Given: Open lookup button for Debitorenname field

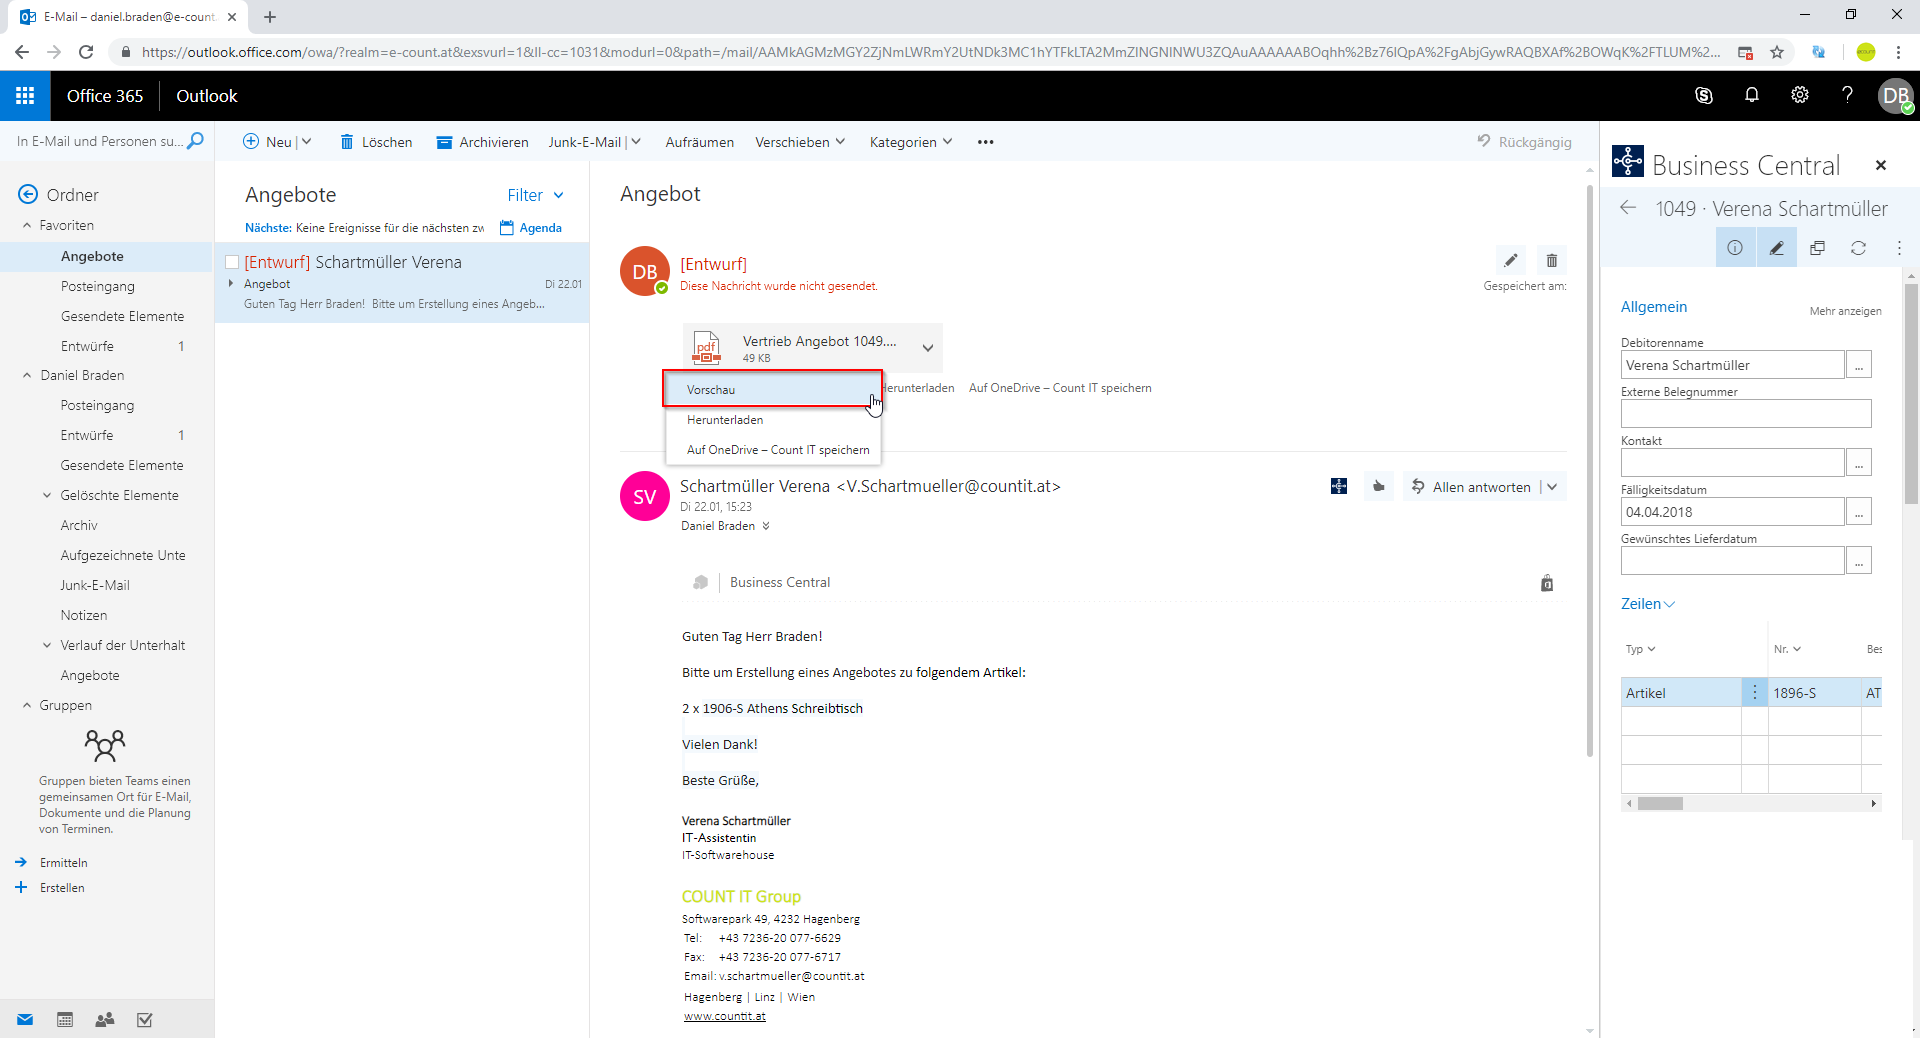Looking at the screenshot, I should tap(1859, 365).
